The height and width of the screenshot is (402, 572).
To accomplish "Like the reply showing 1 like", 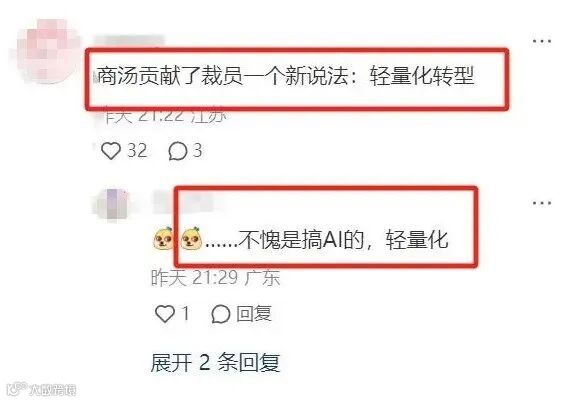I will (x=165, y=313).
